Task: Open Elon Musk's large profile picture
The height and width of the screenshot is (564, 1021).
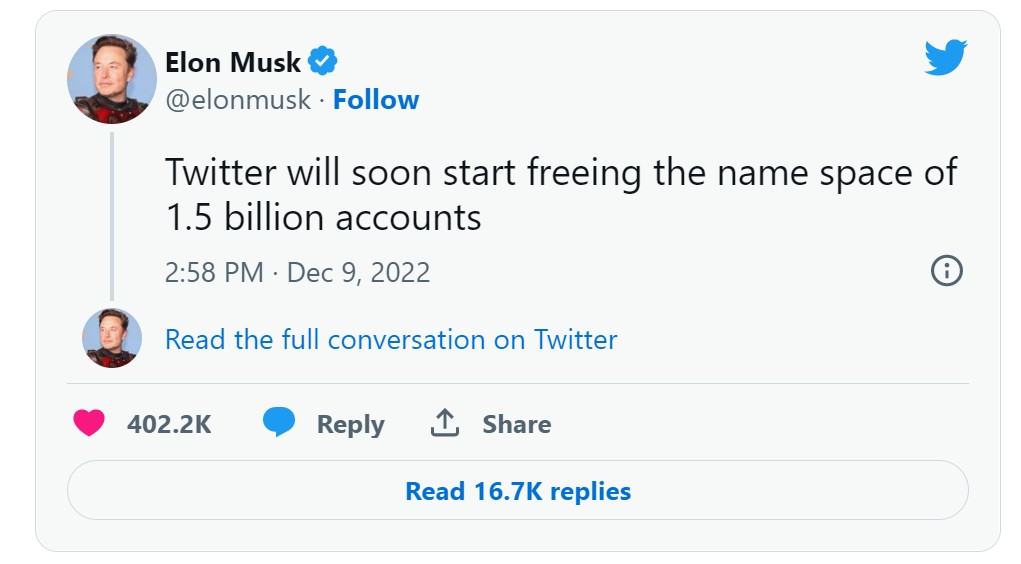Action: [x=111, y=79]
